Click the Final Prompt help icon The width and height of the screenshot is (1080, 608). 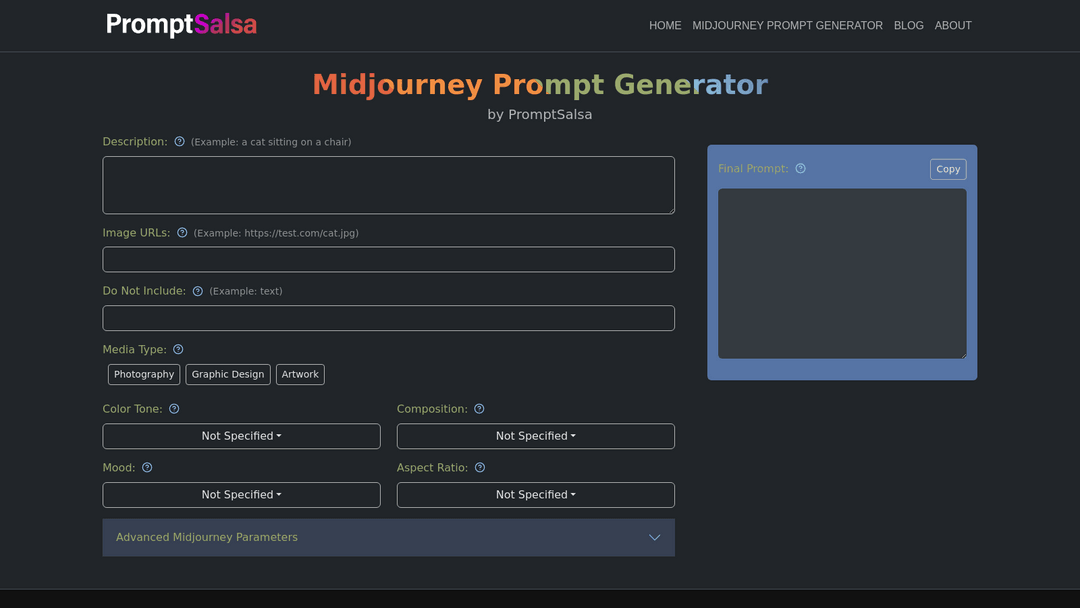(800, 169)
